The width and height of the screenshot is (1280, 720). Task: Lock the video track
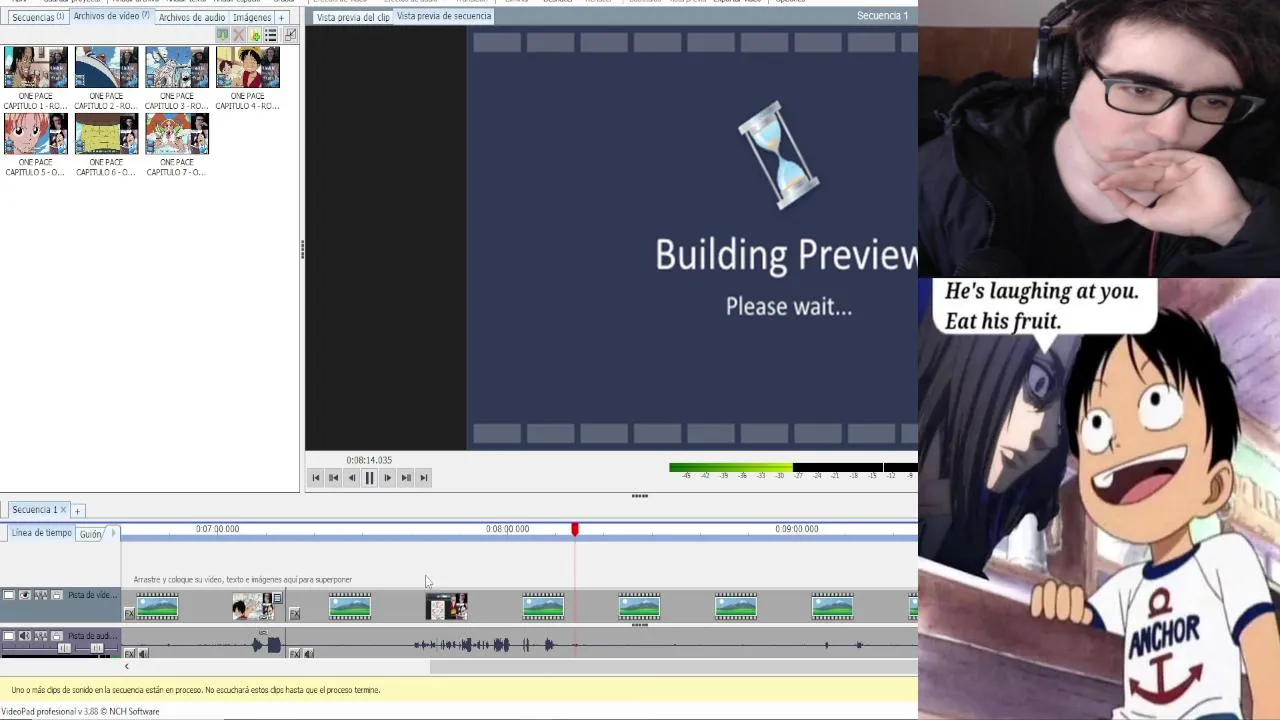[57, 595]
